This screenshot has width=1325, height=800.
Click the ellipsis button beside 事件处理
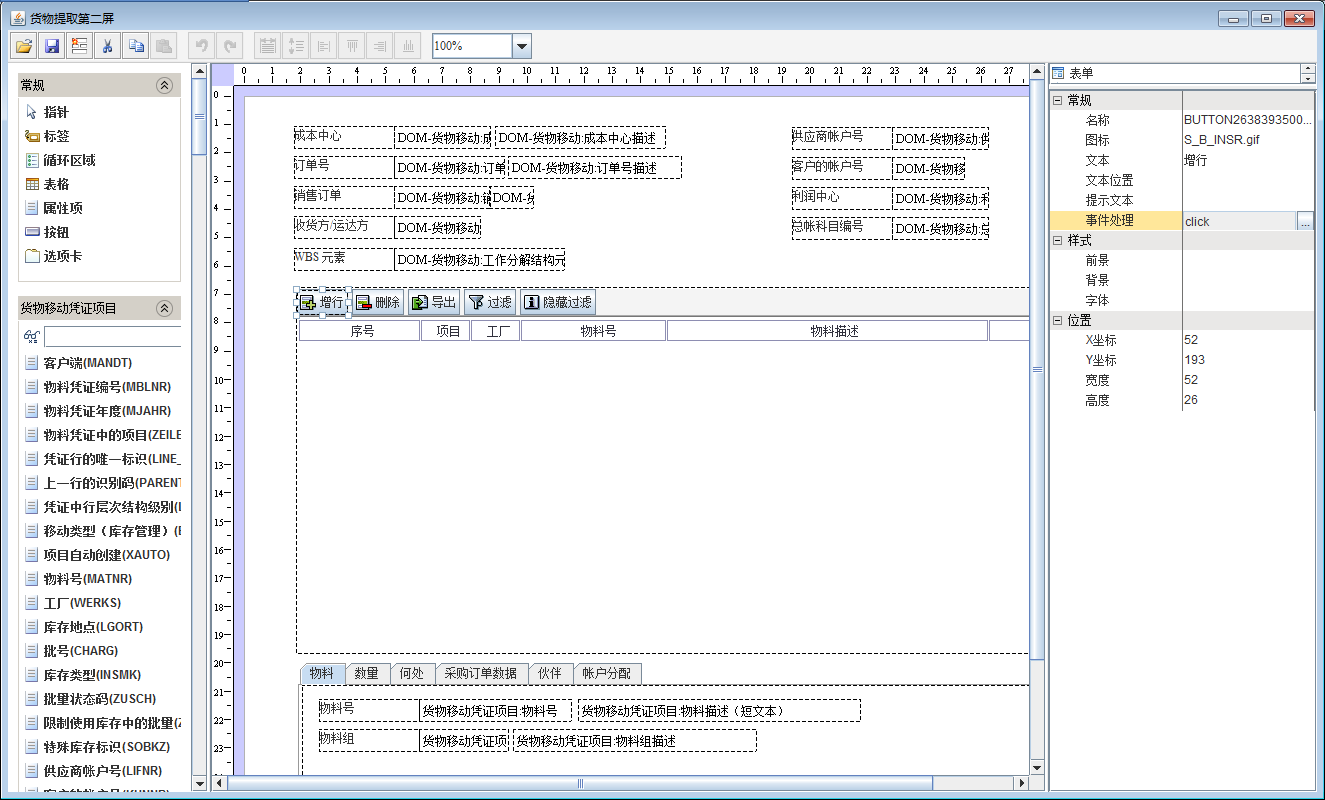tap(1305, 221)
